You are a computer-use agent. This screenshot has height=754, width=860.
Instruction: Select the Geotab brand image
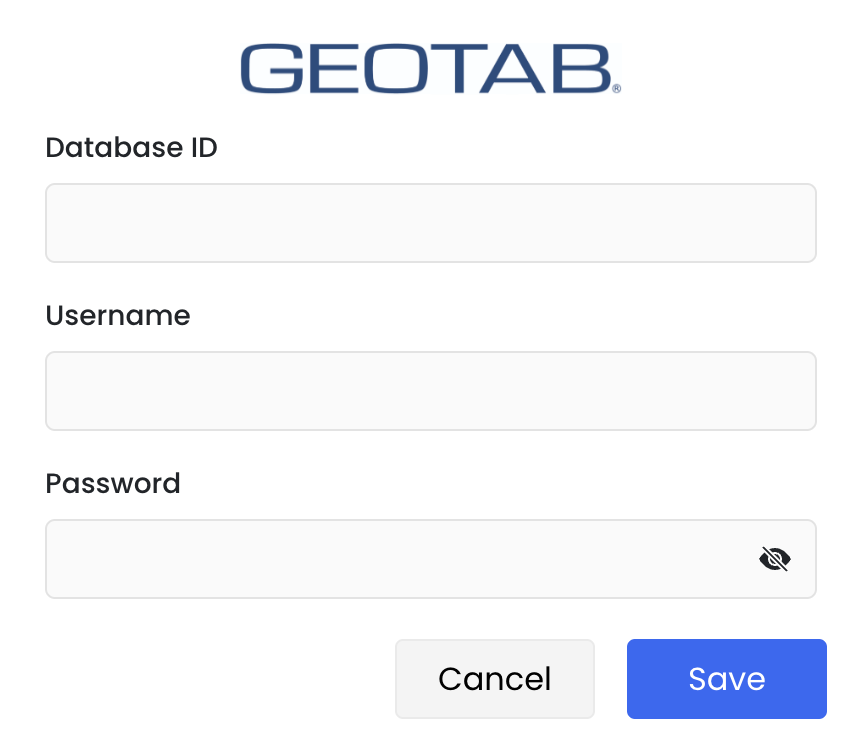click(x=430, y=68)
